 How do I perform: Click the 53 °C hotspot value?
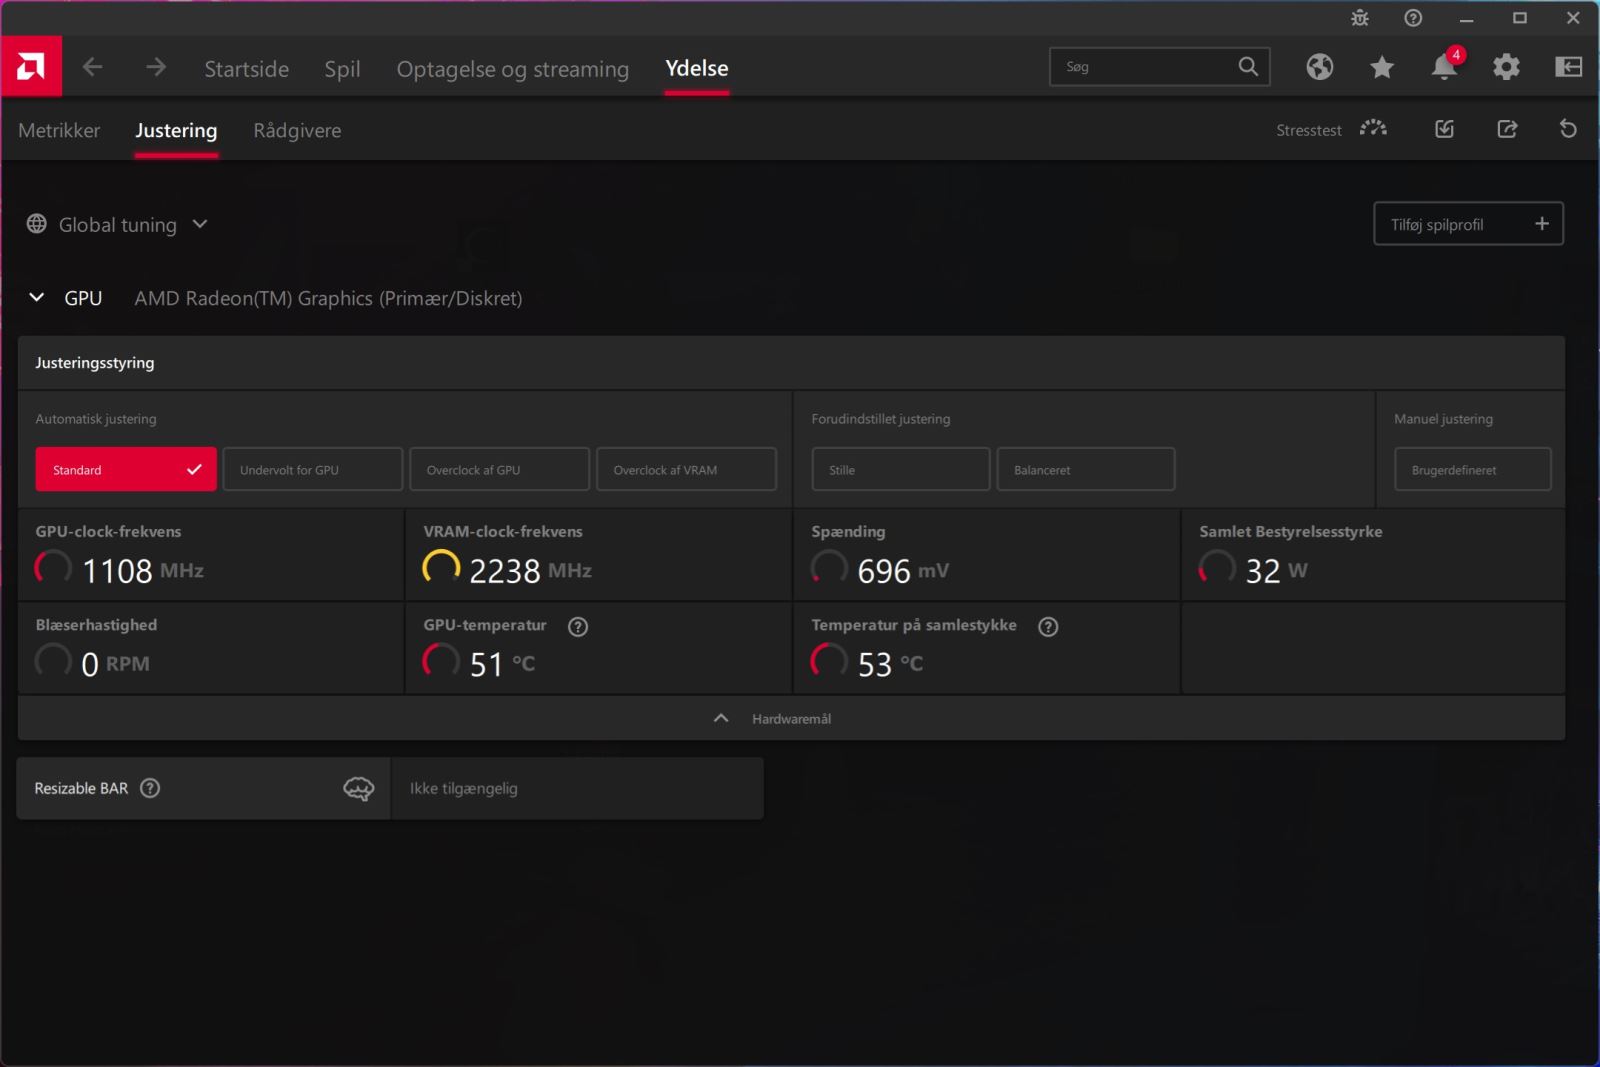click(890, 664)
